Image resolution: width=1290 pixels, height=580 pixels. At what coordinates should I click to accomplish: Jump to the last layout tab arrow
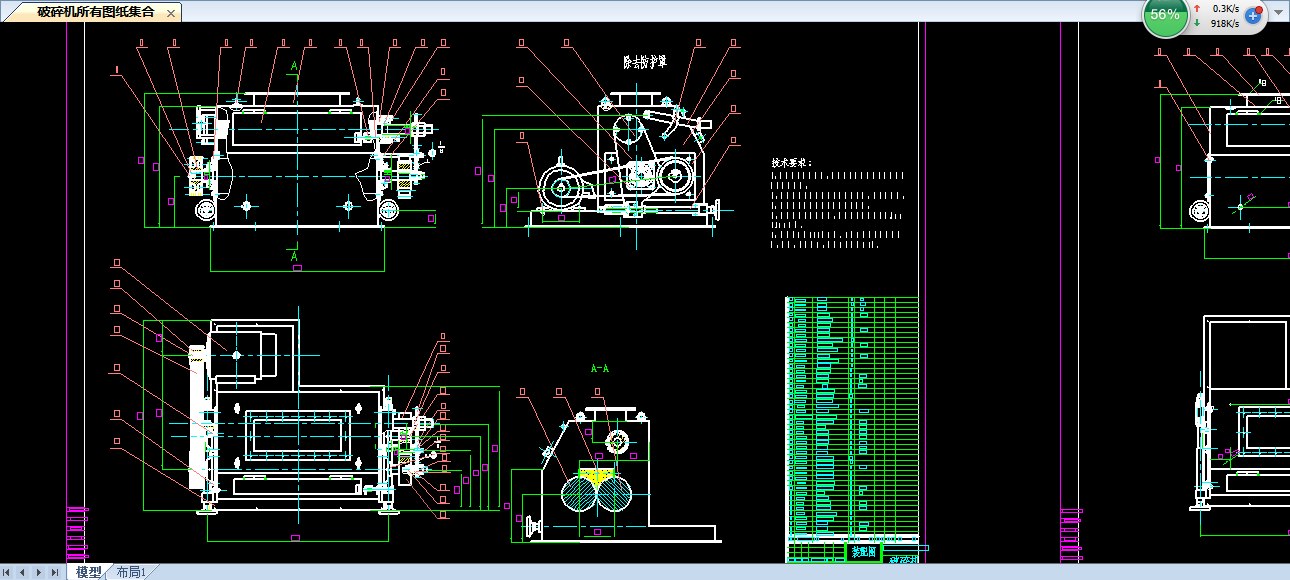point(54,572)
